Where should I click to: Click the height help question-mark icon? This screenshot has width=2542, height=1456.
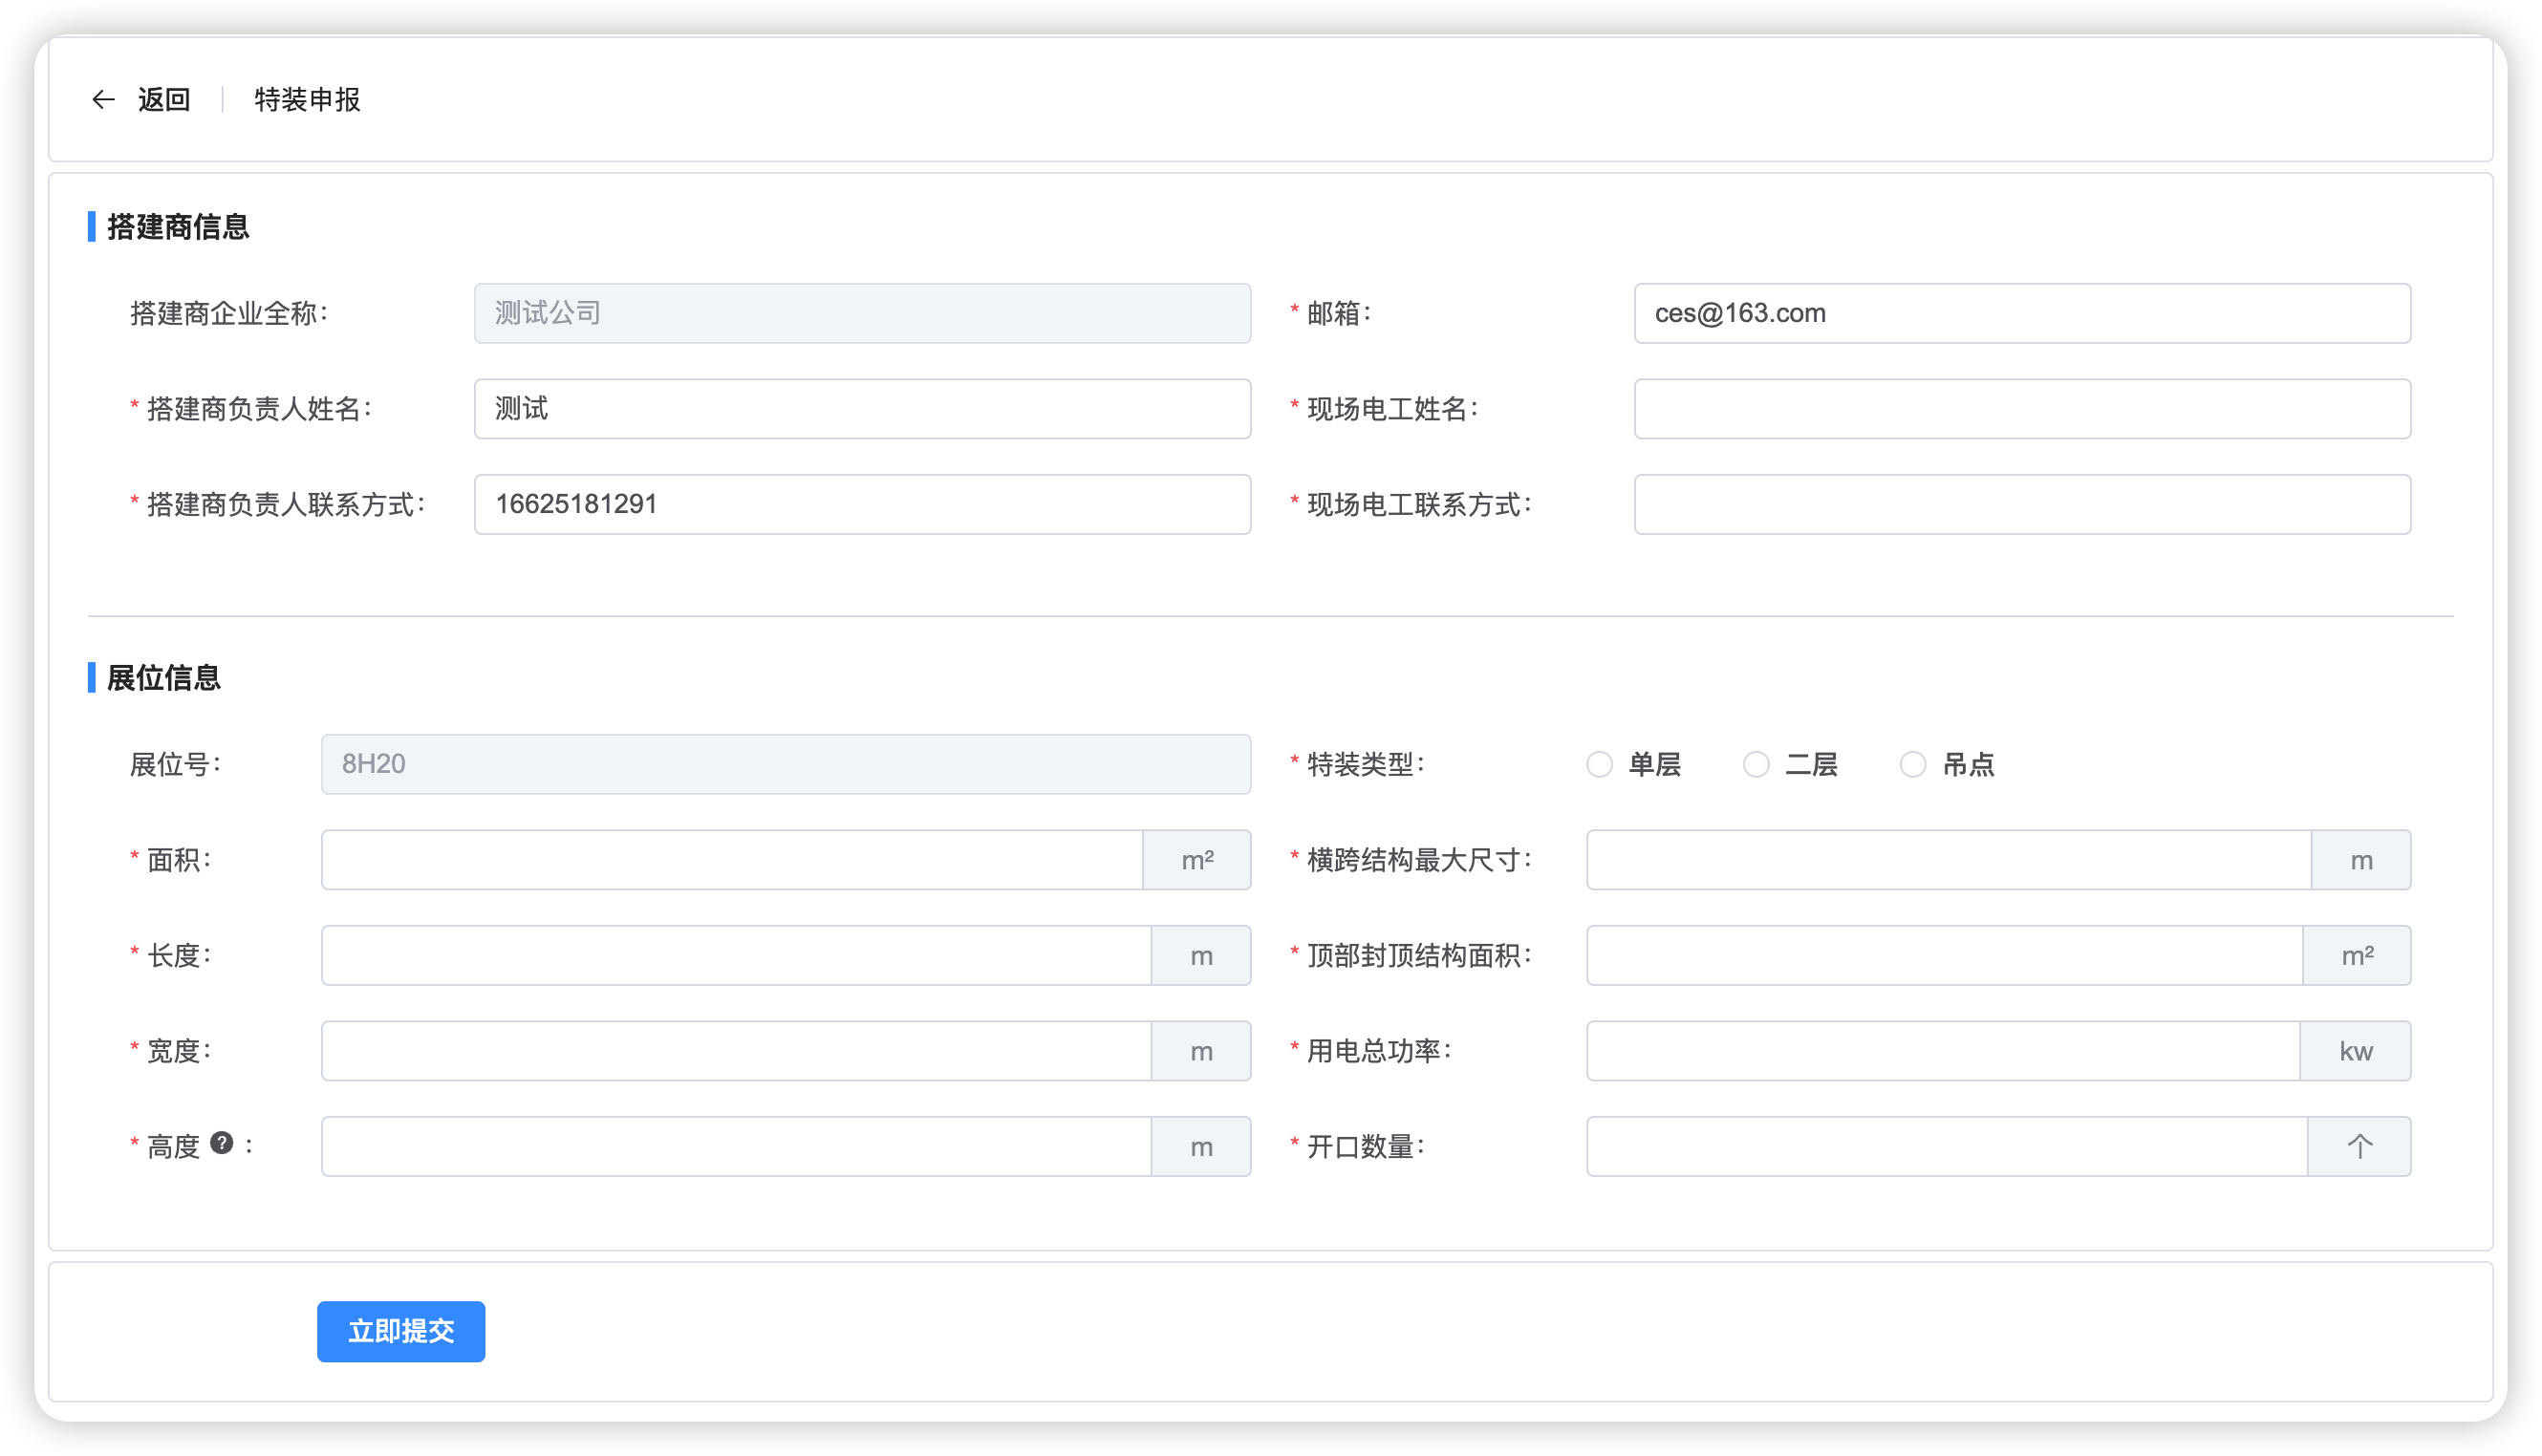pos(222,1143)
